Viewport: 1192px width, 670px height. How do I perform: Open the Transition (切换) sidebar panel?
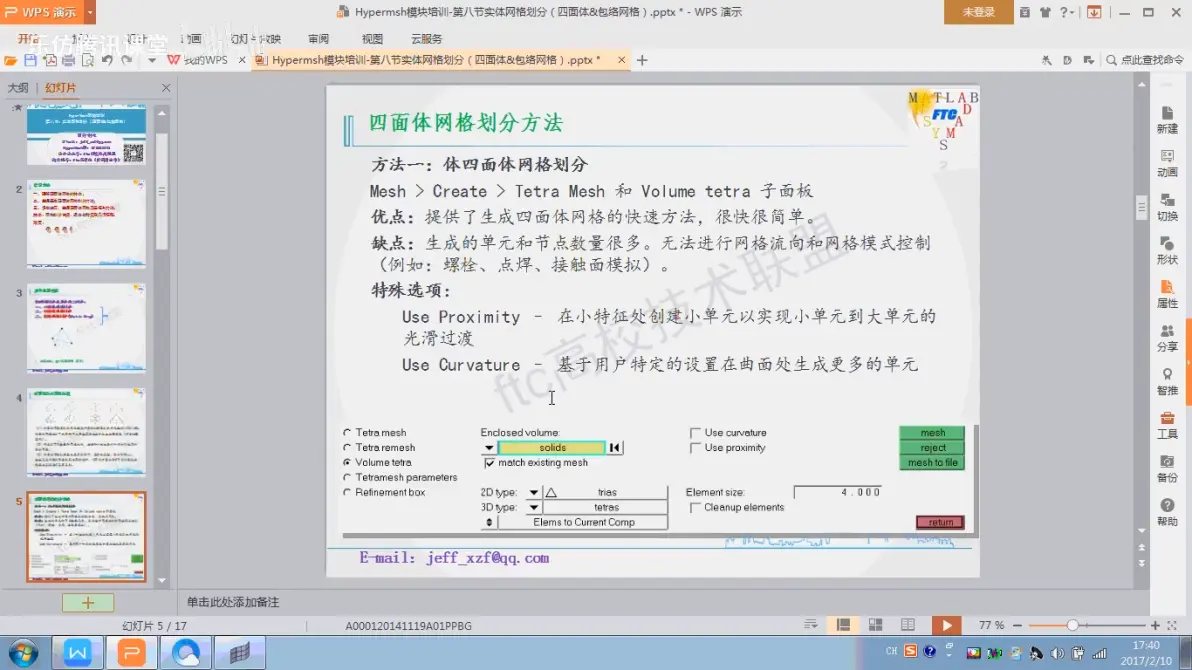click(1167, 207)
